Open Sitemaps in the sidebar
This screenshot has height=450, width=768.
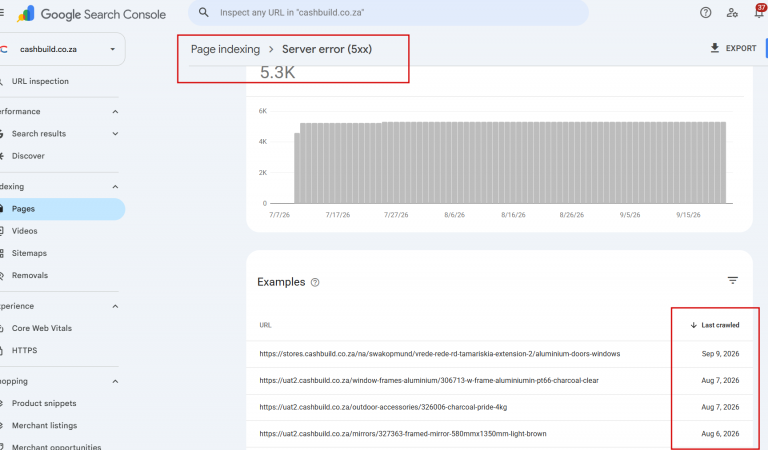29,253
